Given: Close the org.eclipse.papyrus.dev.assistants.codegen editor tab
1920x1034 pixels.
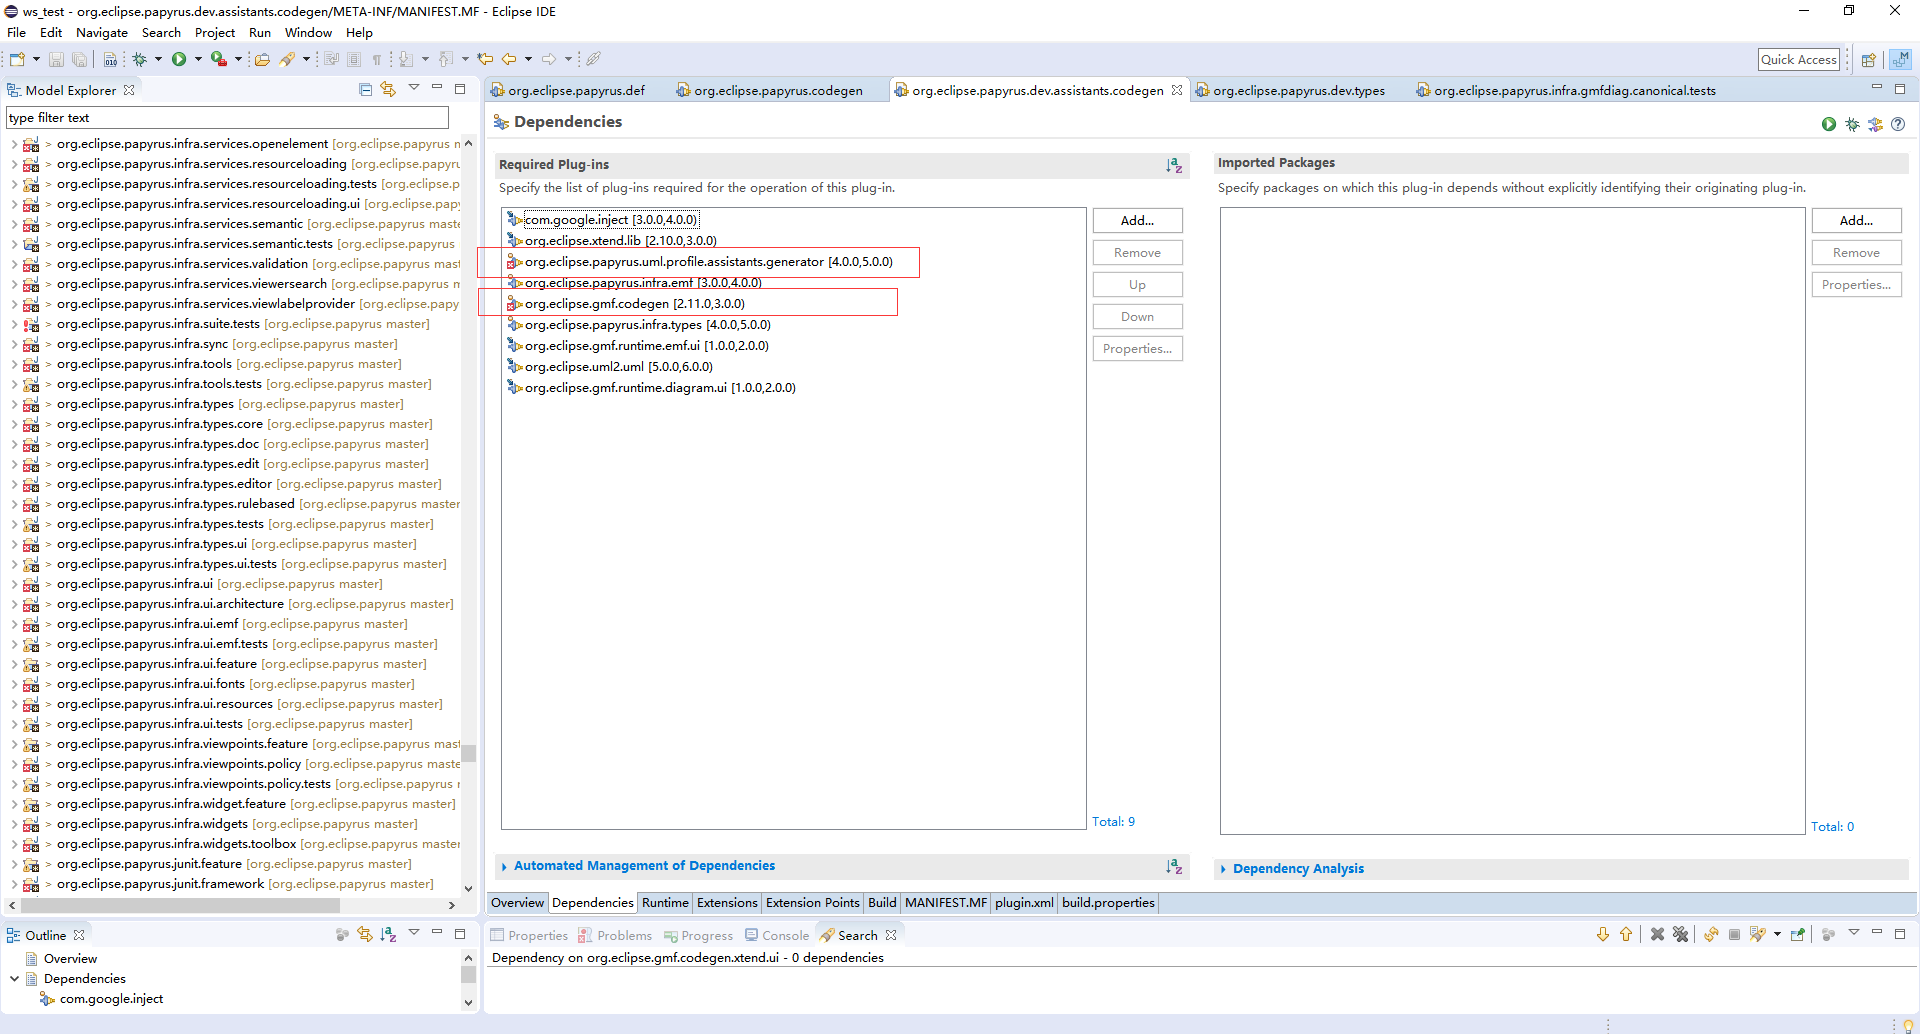Looking at the screenshot, I should 1177,90.
